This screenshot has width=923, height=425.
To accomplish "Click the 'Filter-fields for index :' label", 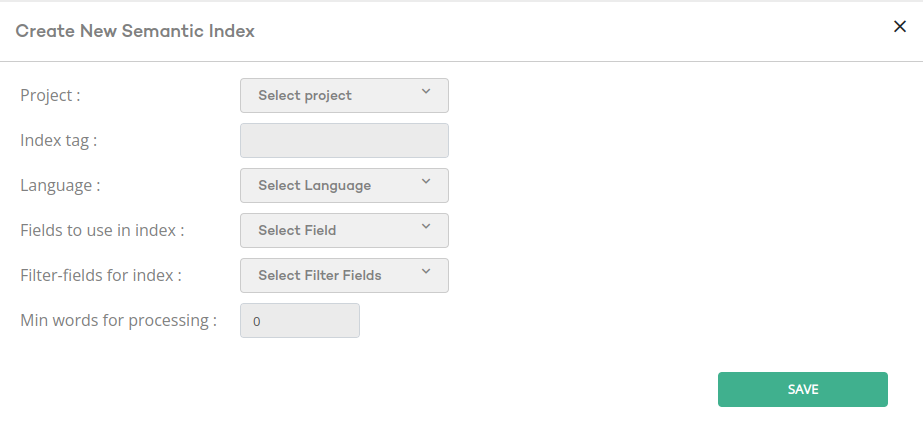I will click(x=101, y=275).
